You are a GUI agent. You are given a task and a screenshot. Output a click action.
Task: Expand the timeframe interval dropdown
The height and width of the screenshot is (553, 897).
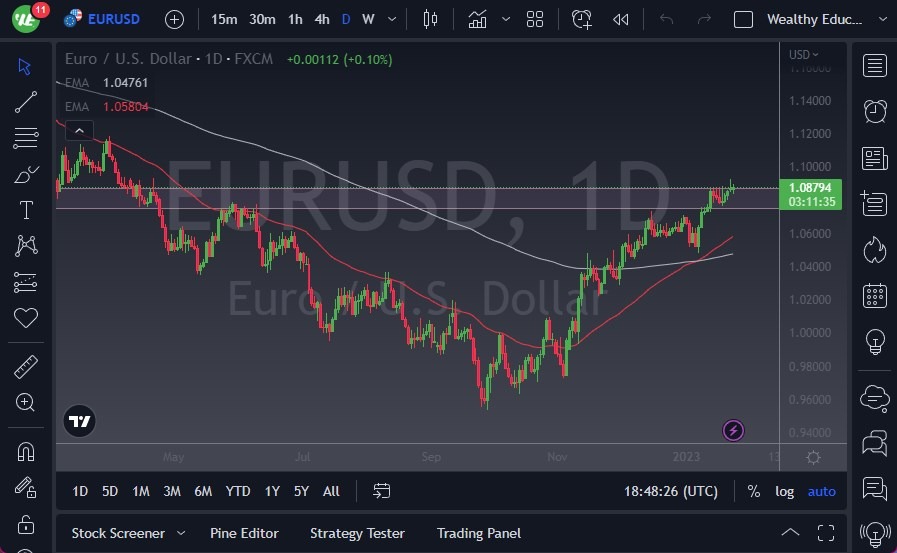point(392,19)
